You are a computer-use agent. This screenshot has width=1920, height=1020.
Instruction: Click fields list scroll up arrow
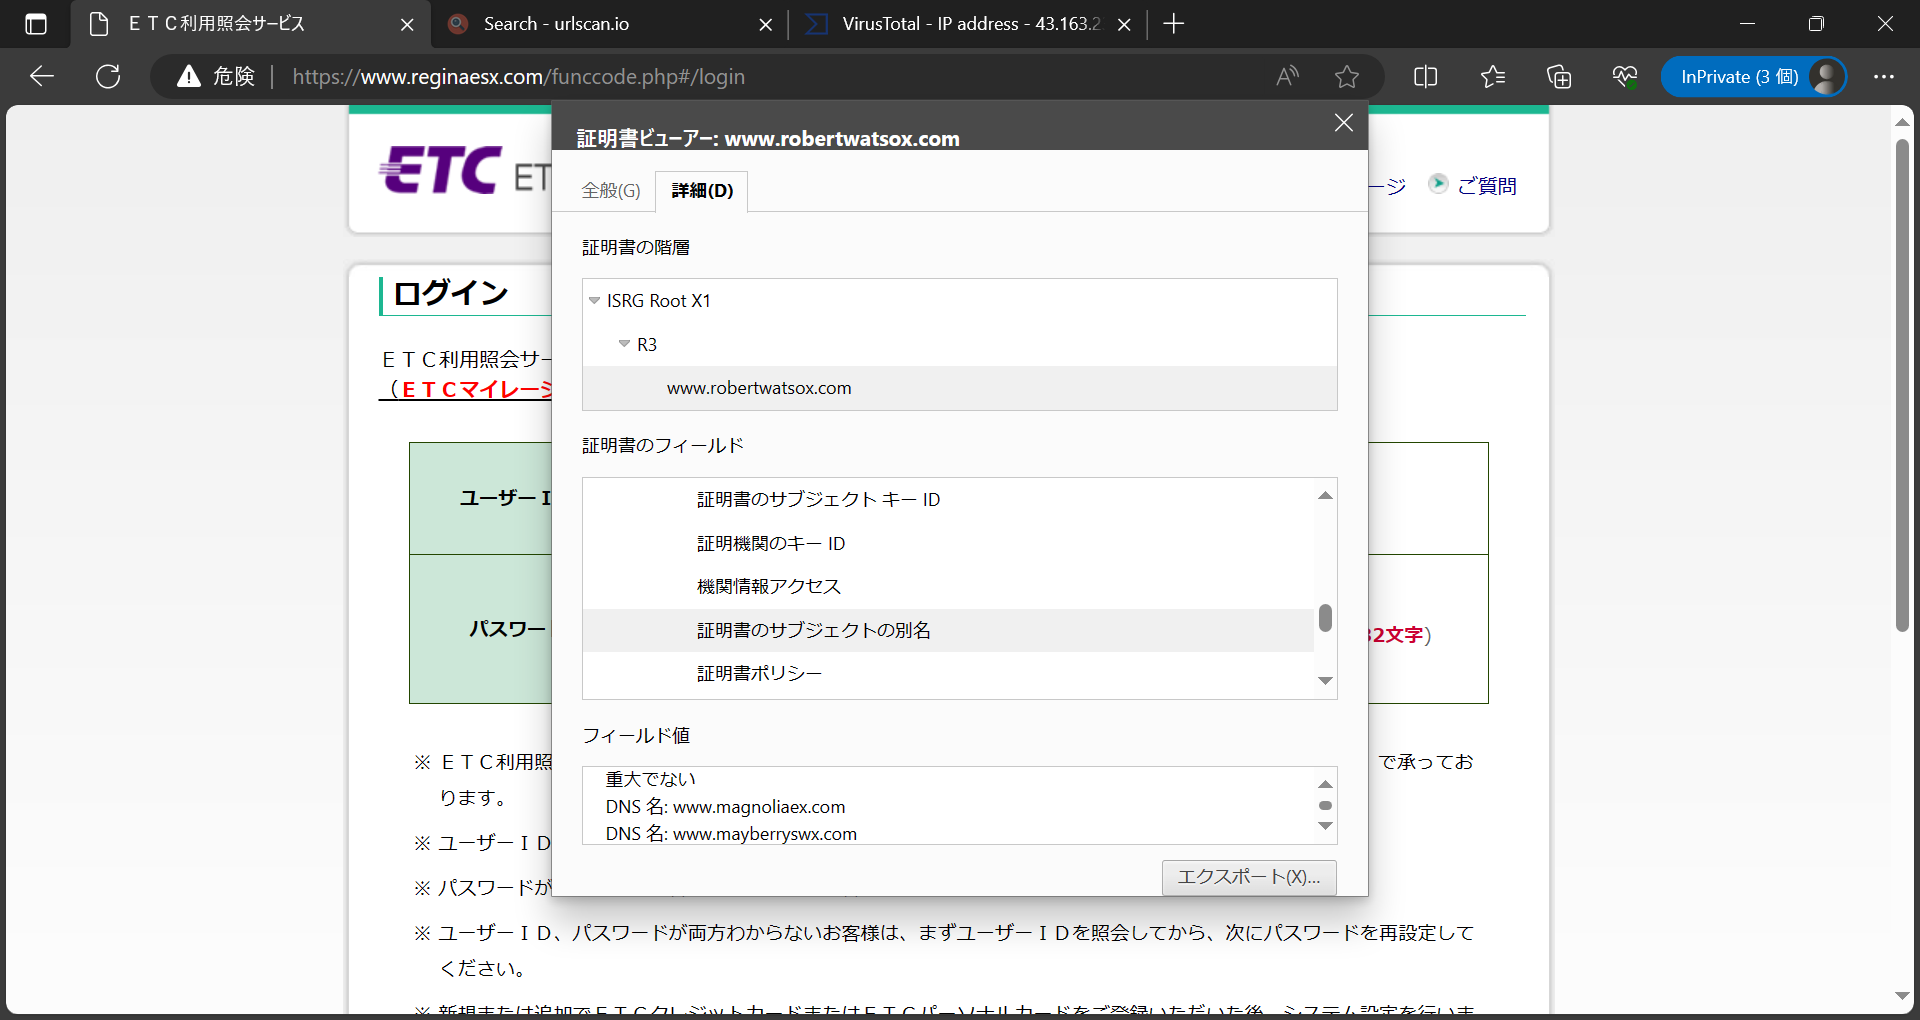(1325, 496)
